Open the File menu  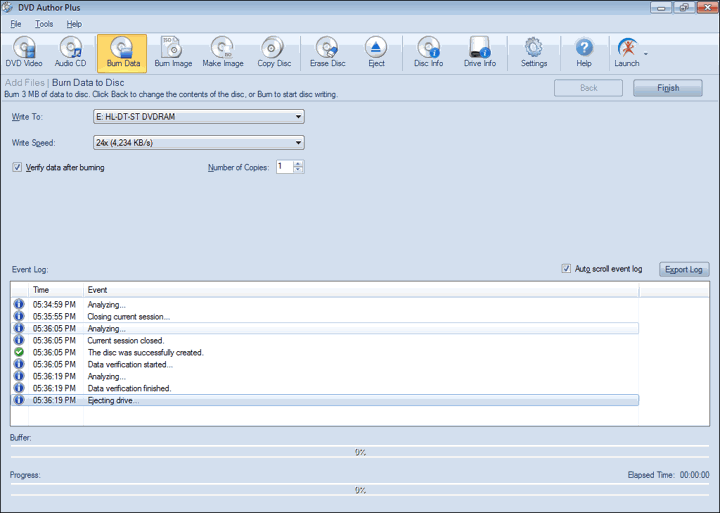(x=16, y=24)
